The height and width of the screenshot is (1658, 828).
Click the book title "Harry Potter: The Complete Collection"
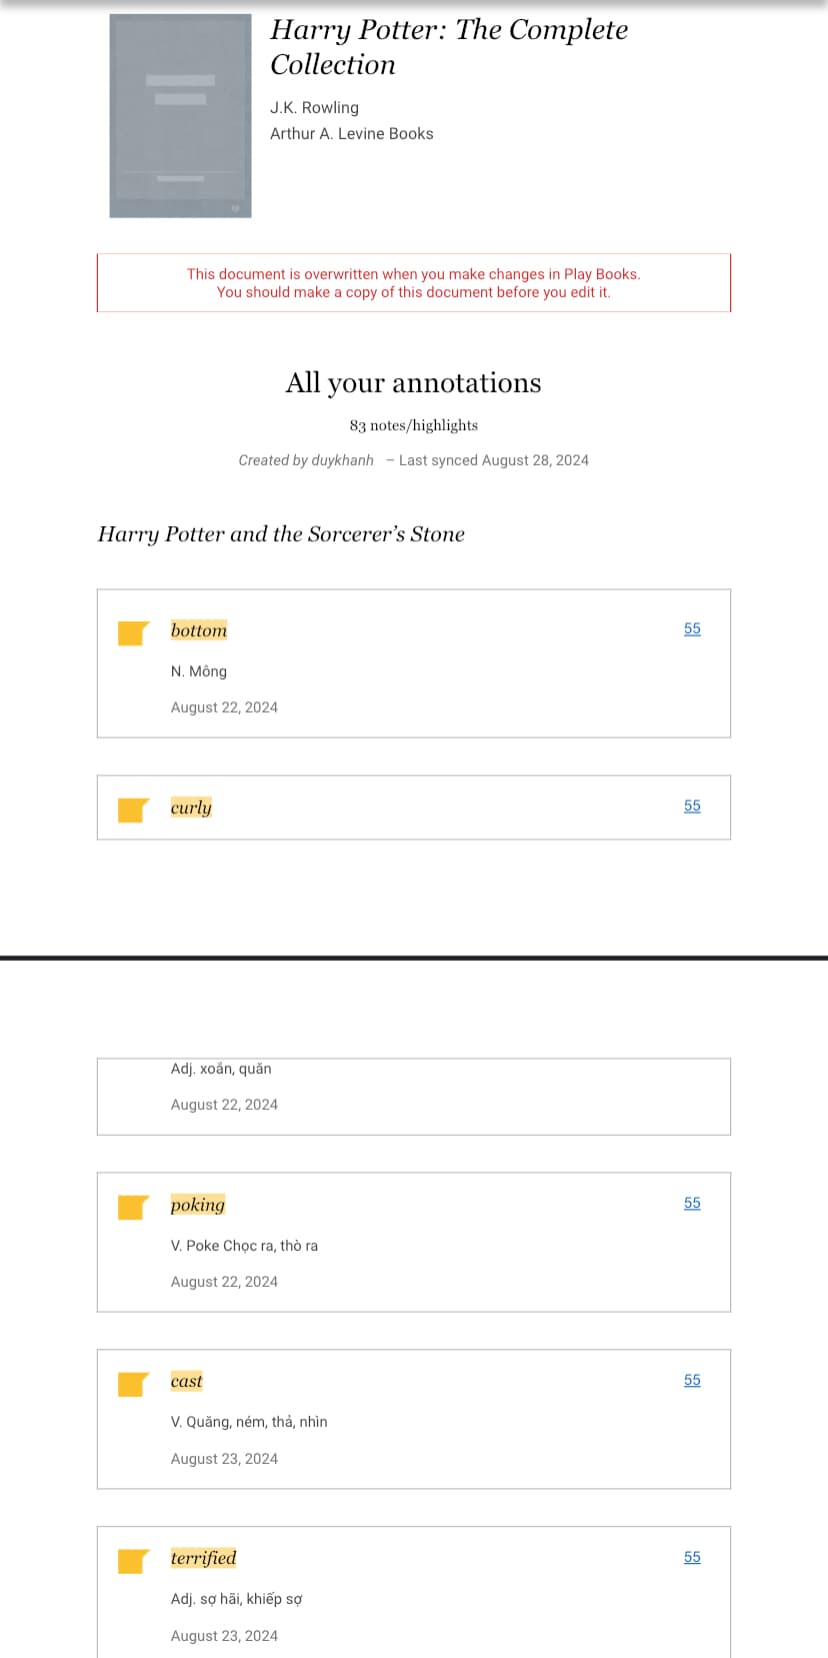coord(449,47)
